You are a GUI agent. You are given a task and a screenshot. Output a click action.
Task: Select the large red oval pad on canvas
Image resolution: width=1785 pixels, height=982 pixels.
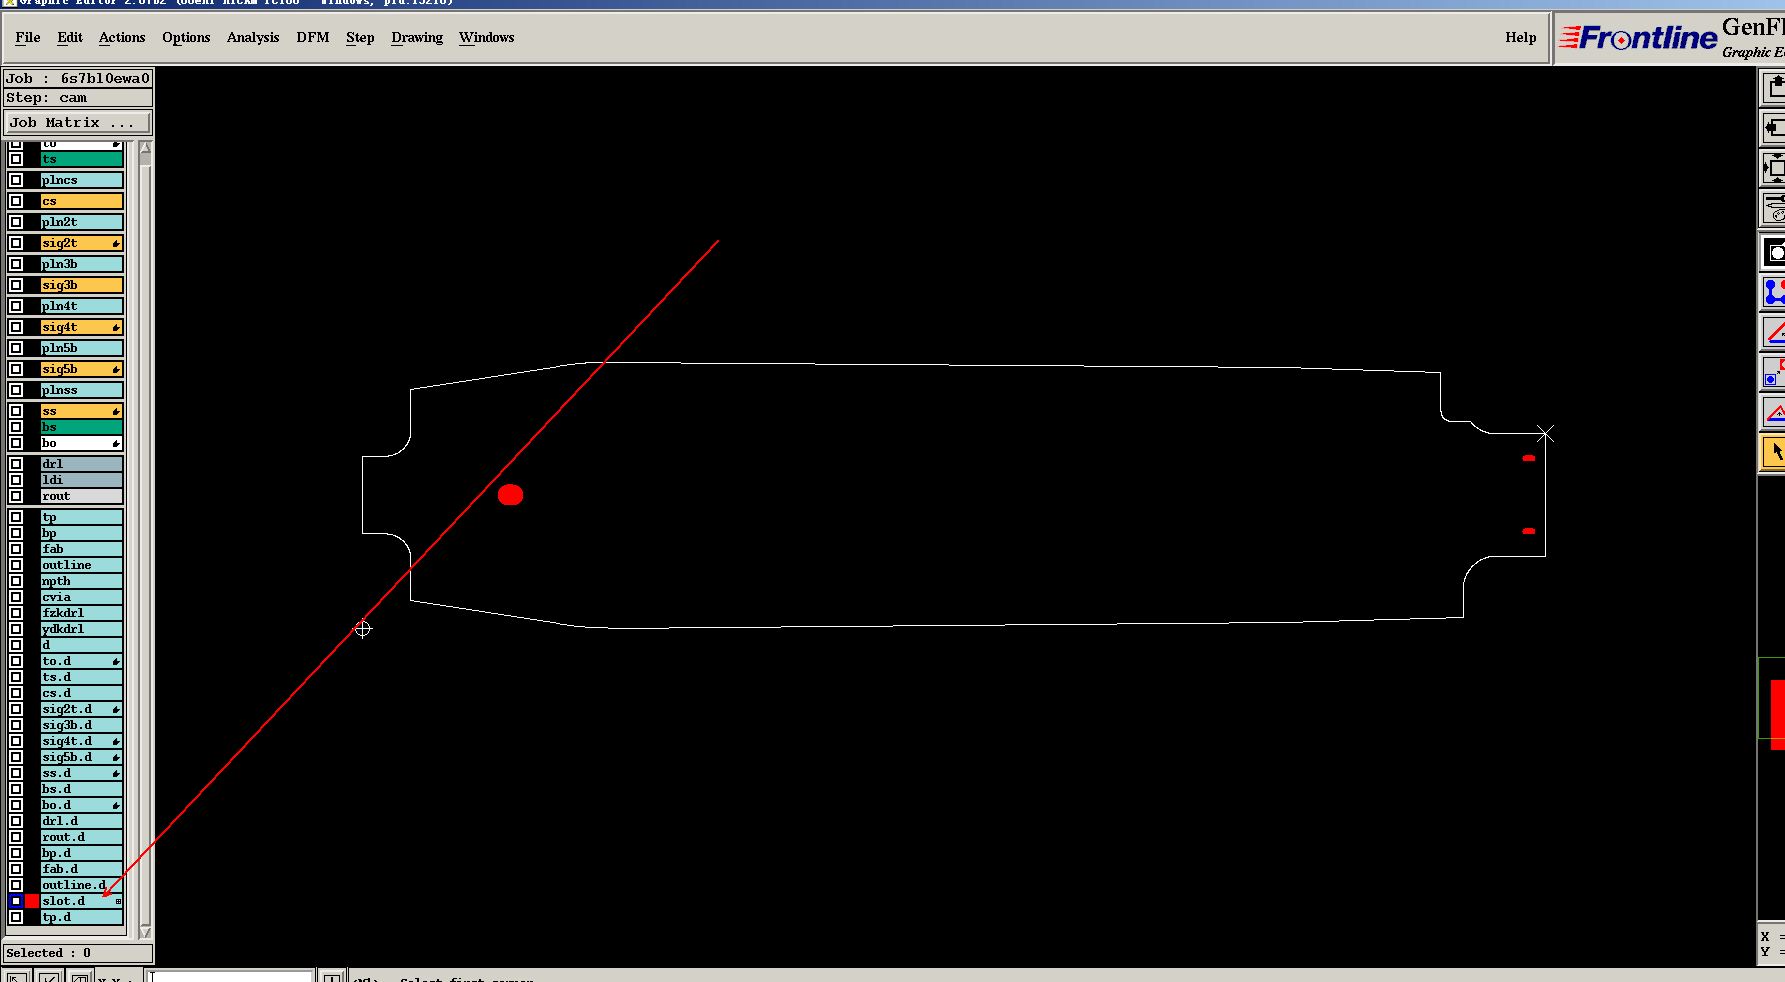511,495
